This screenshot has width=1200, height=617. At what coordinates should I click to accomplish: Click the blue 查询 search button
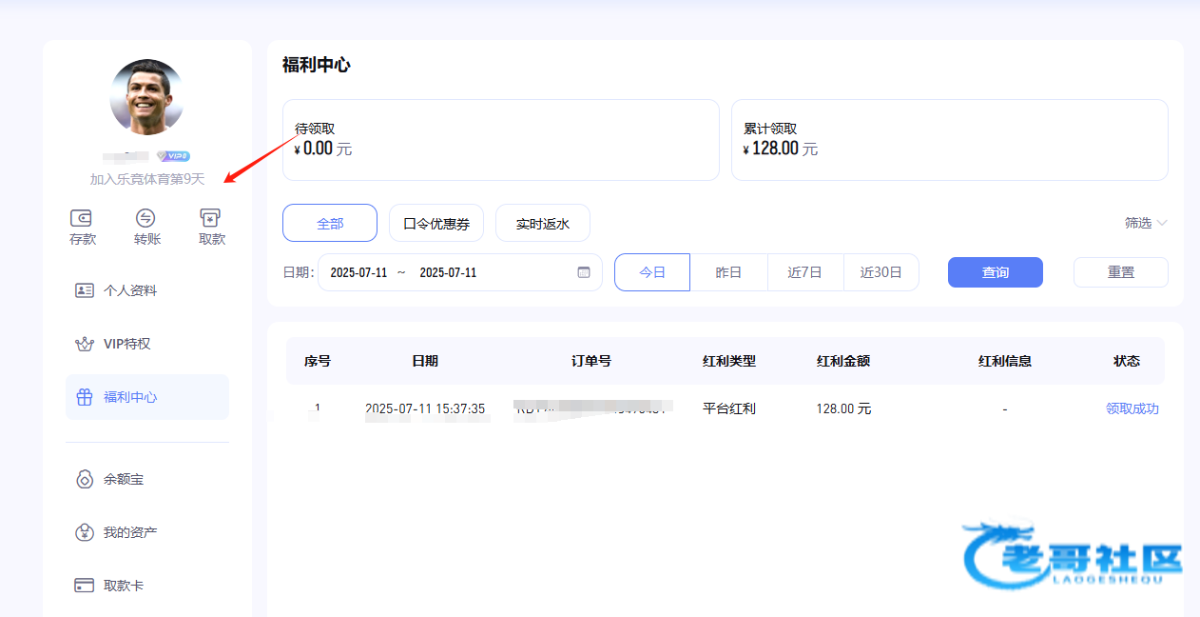point(995,272)
